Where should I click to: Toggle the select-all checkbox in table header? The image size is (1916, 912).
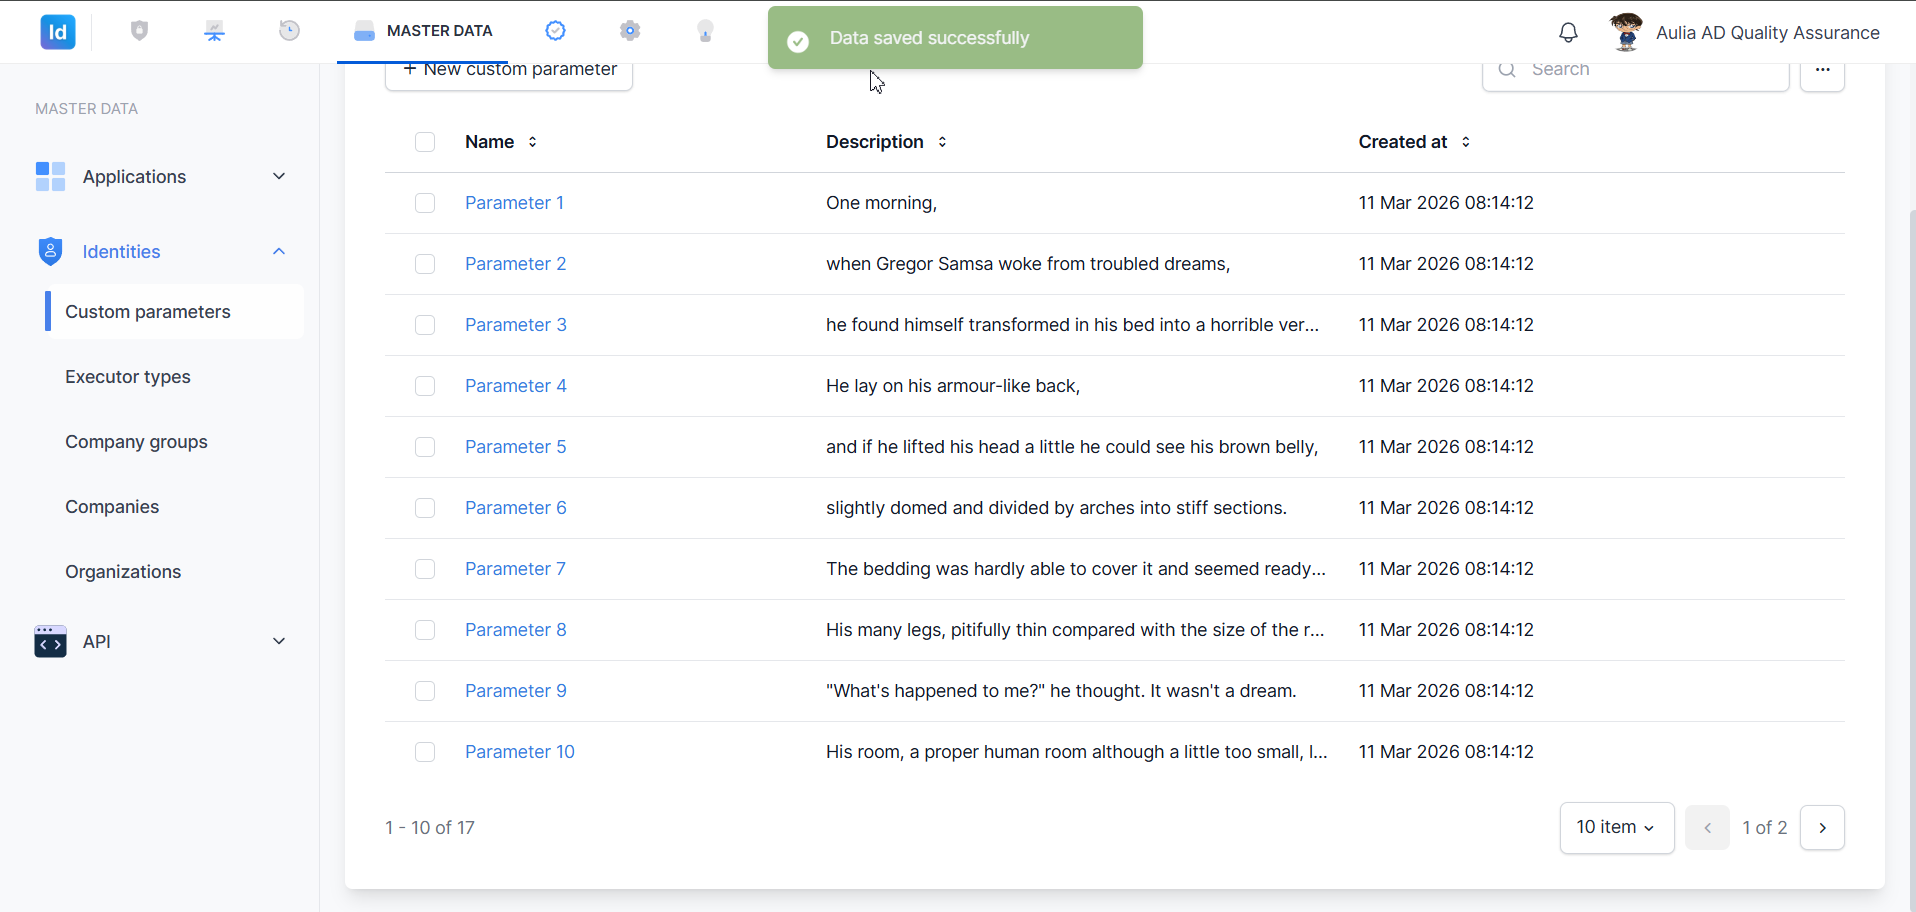pos(425,142)
